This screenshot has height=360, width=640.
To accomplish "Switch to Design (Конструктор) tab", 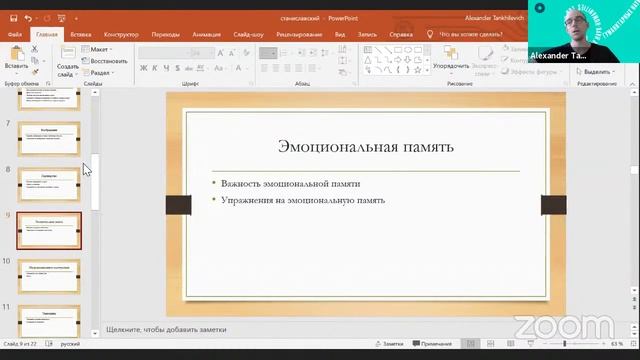I will tap(121, 34).
